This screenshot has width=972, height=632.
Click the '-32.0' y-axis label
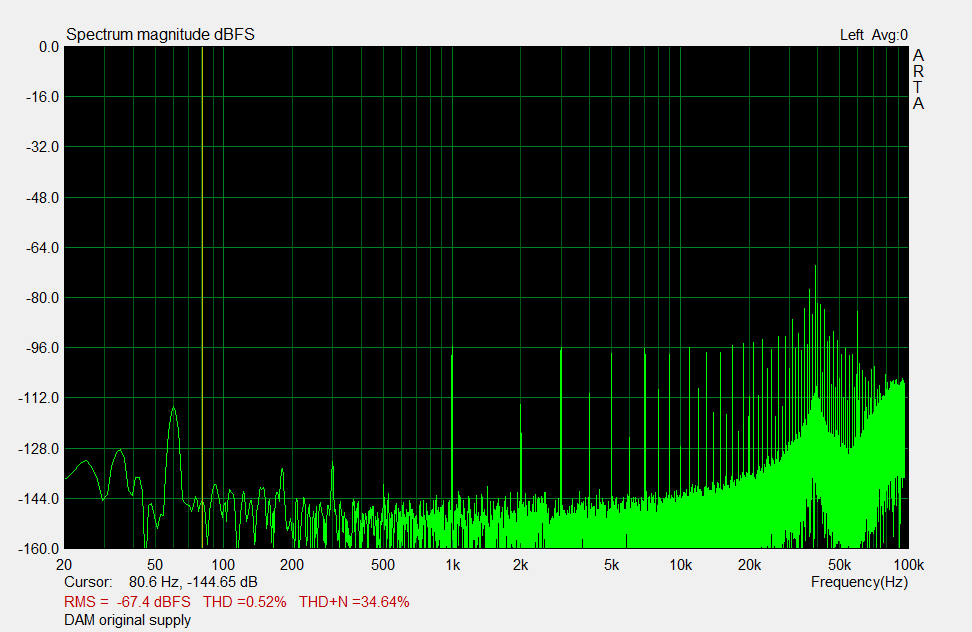[43, 147]
